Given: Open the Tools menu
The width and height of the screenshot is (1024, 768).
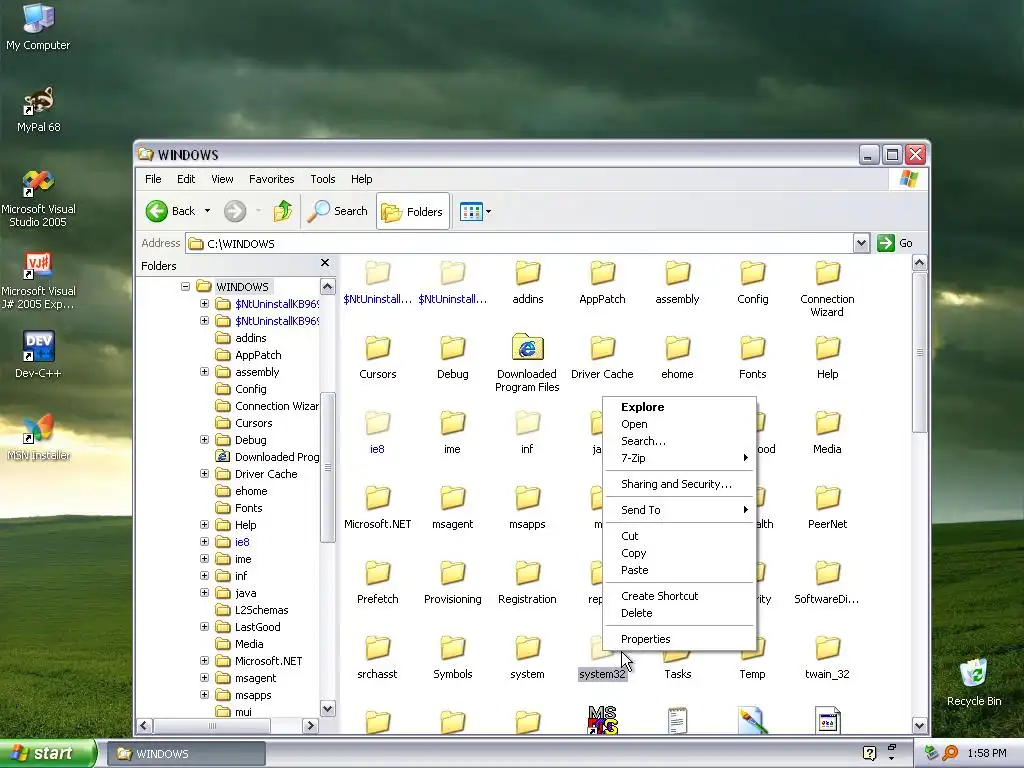Looking at the screenshot, I should point(323,179).
